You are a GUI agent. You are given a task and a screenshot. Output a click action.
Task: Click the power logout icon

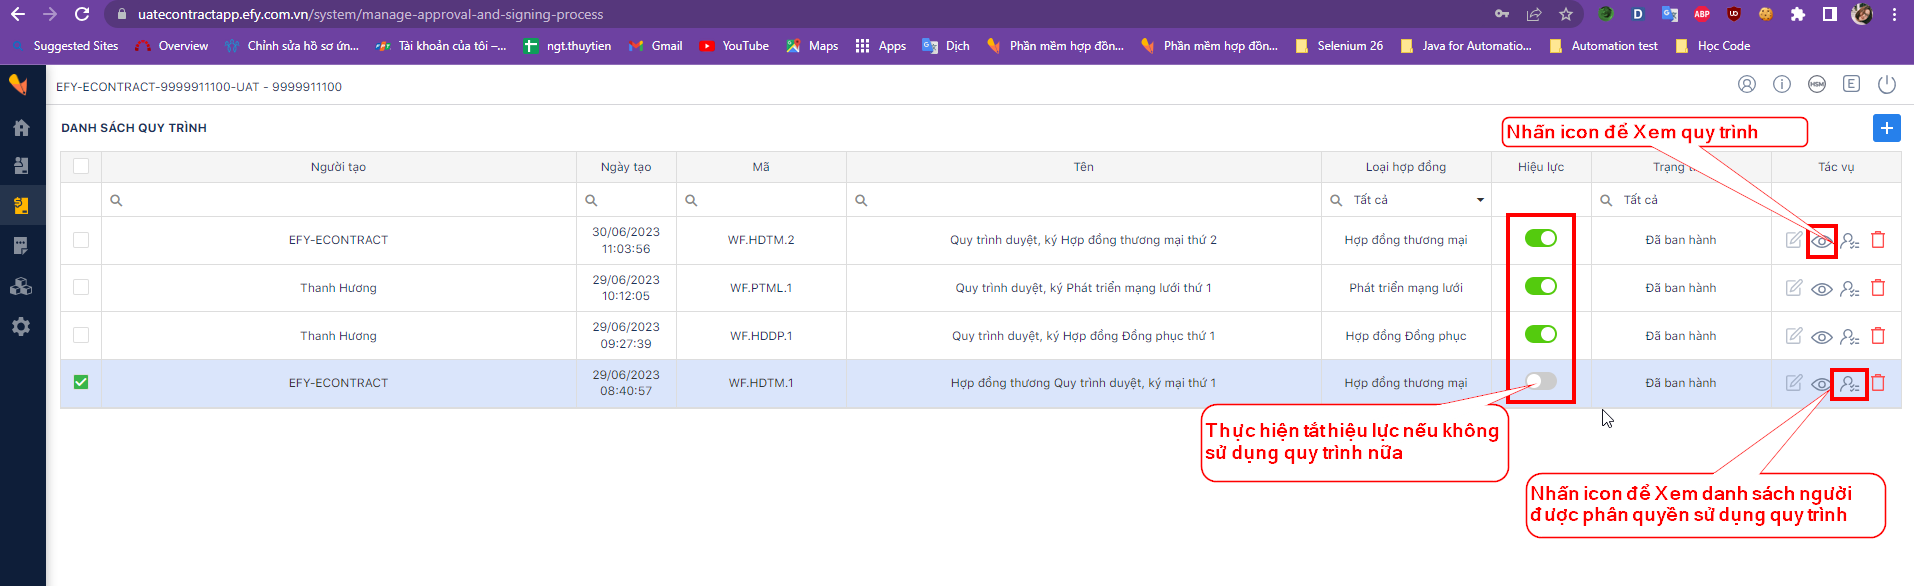click(x=1887, y=84)
